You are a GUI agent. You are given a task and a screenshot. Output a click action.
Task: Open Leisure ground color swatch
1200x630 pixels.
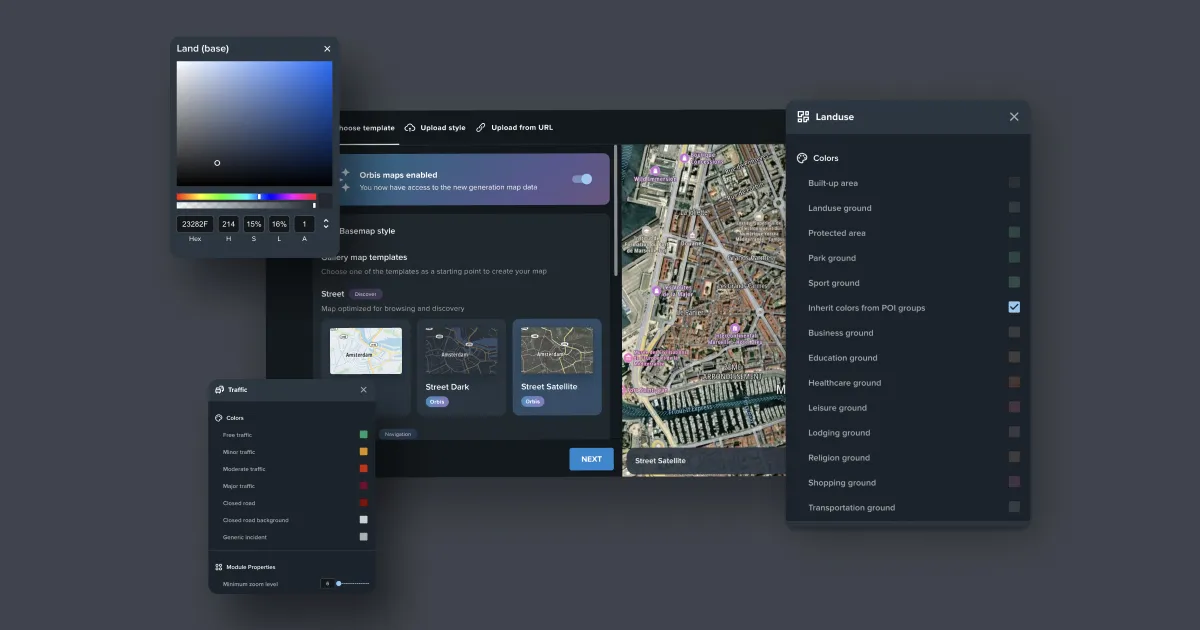[x=1014, y=408]
